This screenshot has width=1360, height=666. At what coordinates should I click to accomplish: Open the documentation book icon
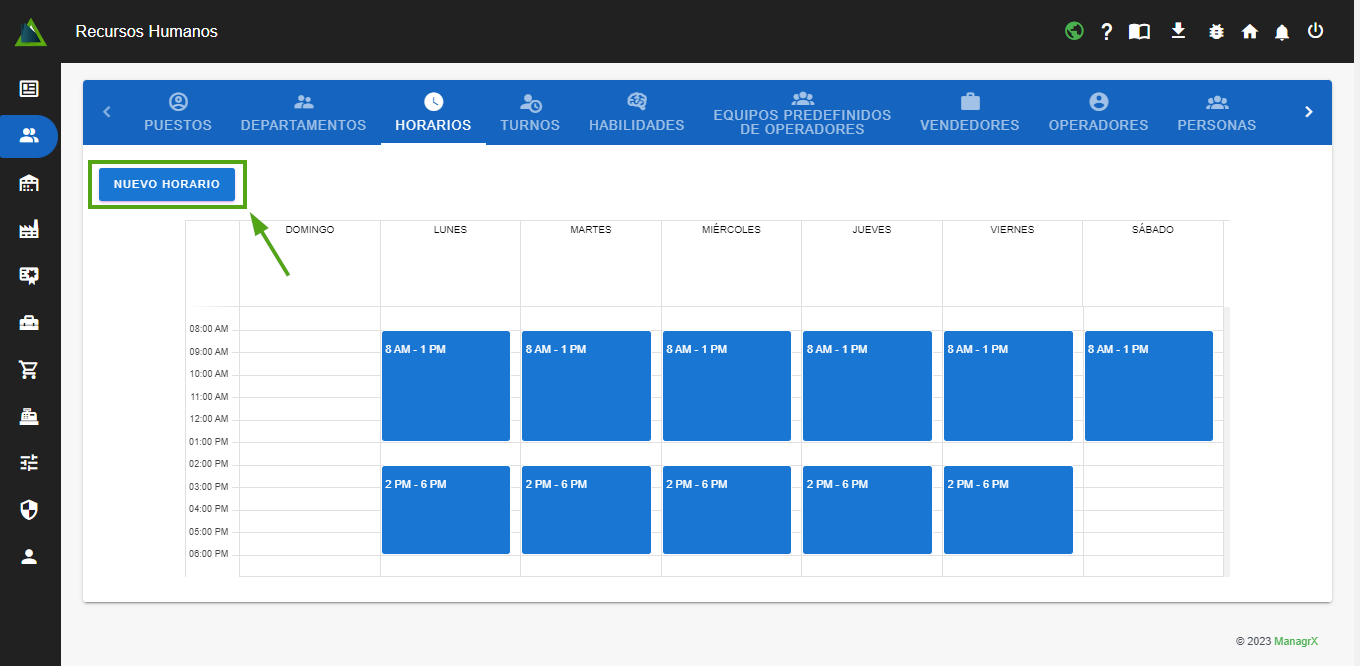point(1139,31)
